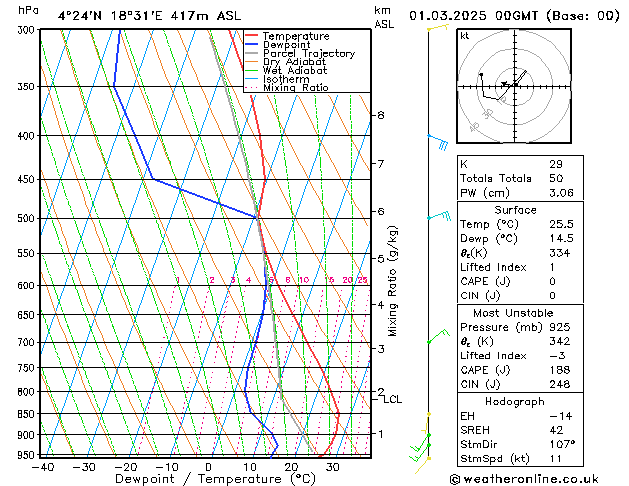
Task: Click the green wind barb near 700 hPa
Action: 436,336
